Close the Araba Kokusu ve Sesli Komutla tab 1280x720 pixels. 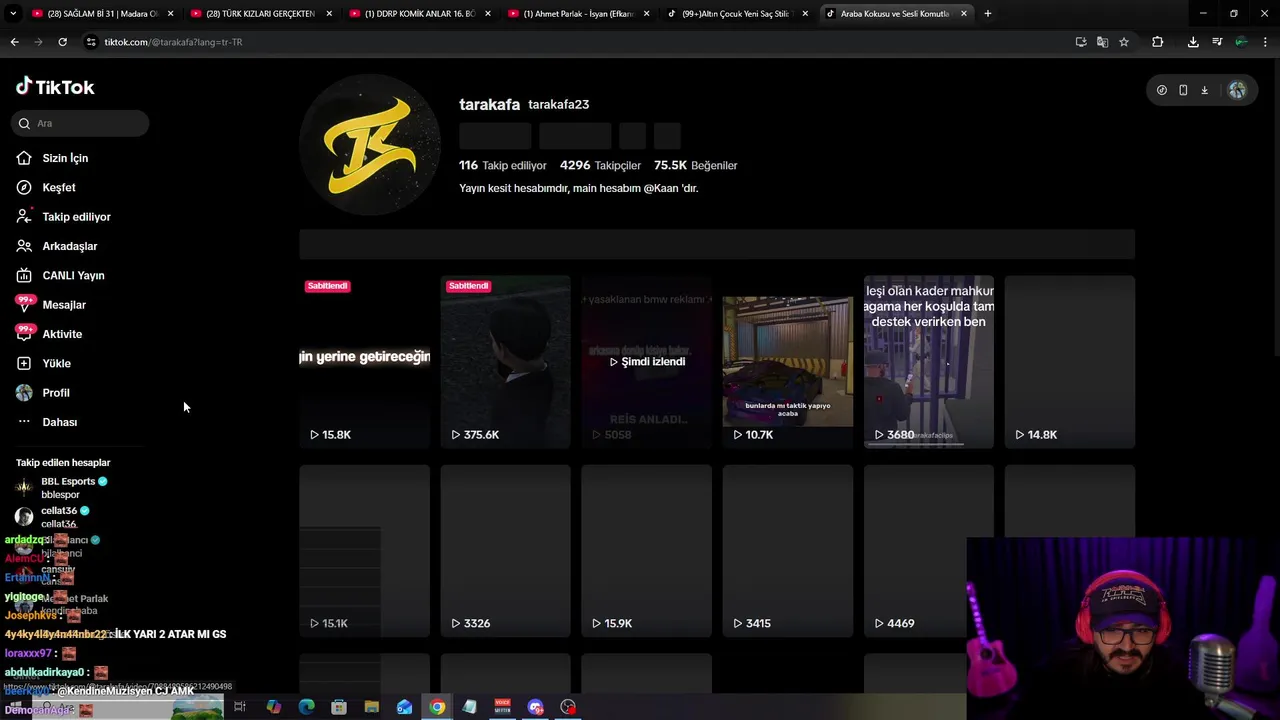click(x=964, y=14)
